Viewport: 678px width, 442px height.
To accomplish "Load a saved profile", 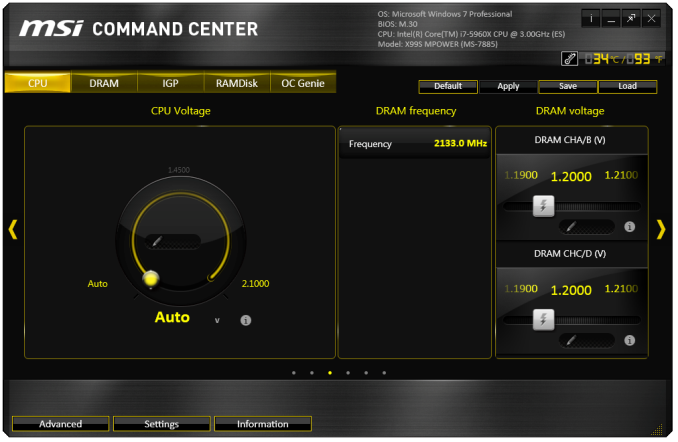I will pyautogui.click(x=627, y=86).
